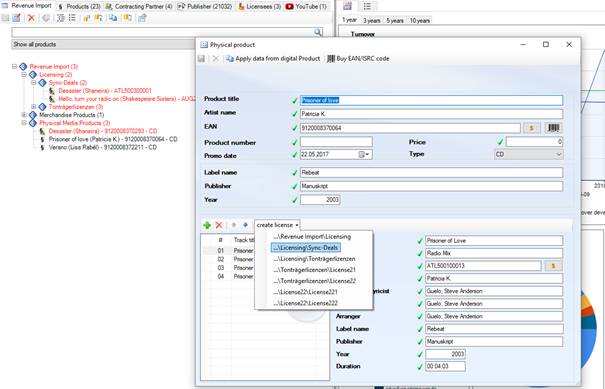Click the greyed X icon beside save in dialog
This screenshot has width=605, height=389.
tap(216, 59)
